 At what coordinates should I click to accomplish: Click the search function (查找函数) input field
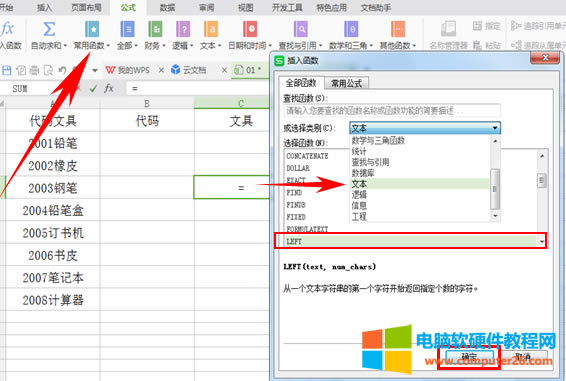point(392,111)
